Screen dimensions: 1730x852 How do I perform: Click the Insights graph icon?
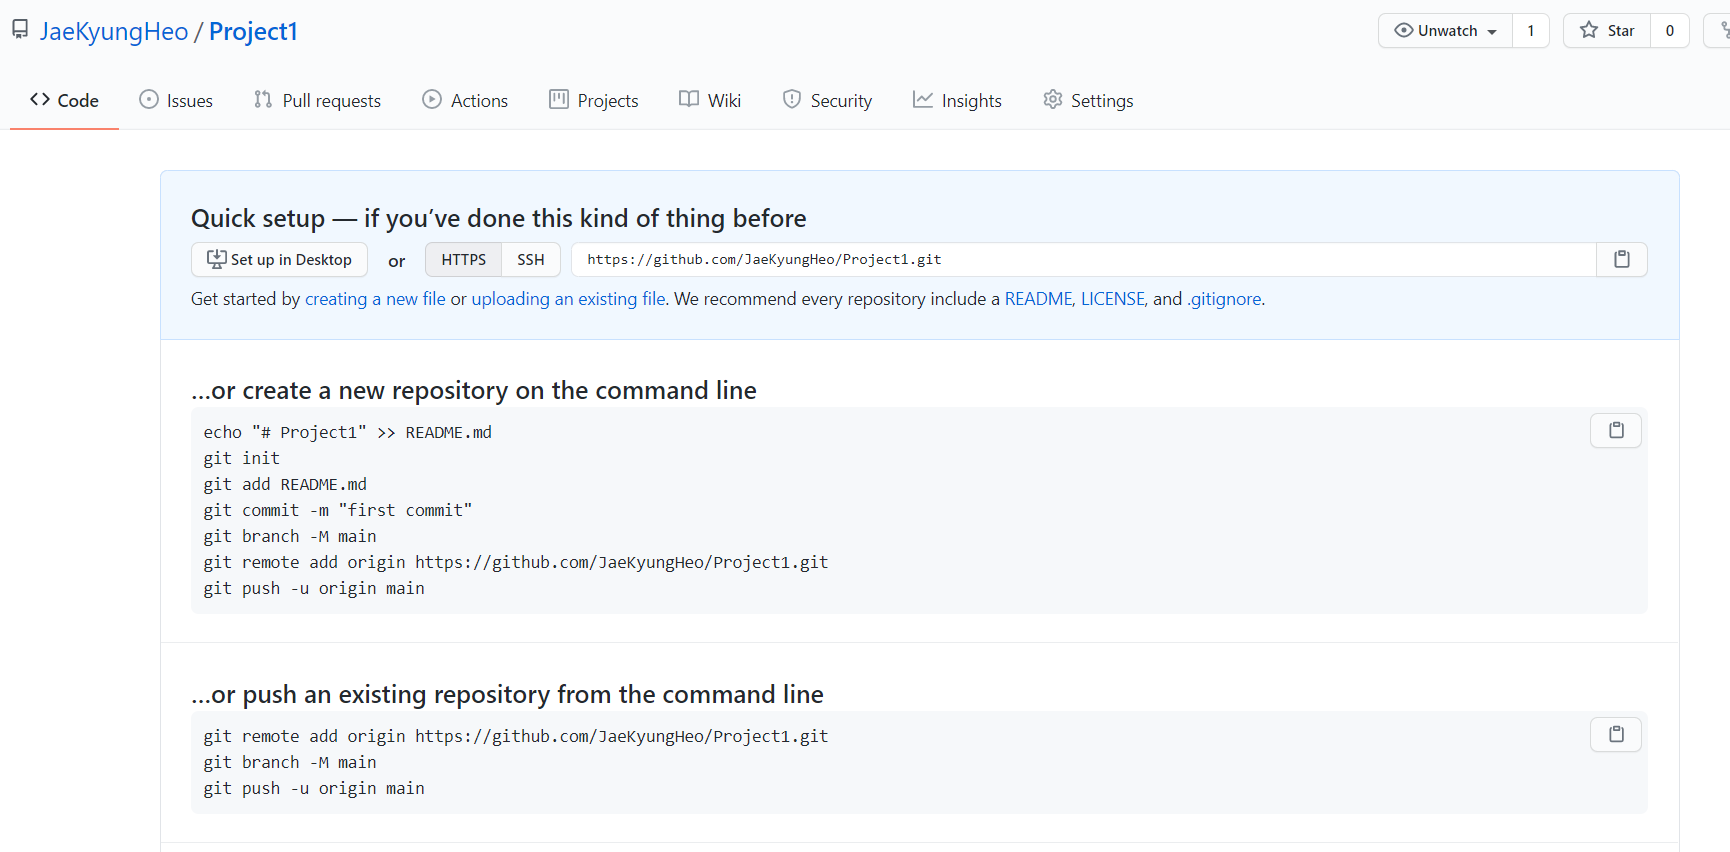pos(923,99)
